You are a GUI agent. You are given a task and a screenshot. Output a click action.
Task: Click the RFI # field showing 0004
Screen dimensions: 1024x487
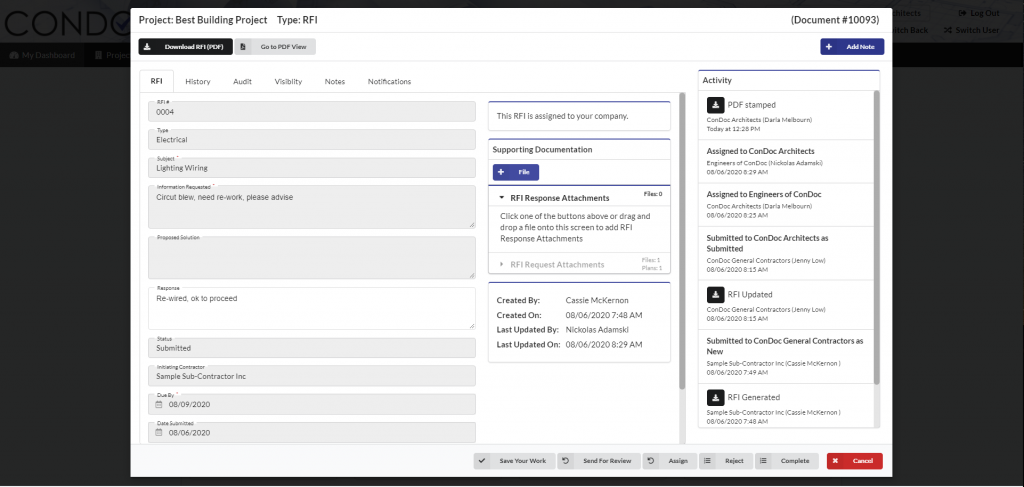(x=312, y=111)
